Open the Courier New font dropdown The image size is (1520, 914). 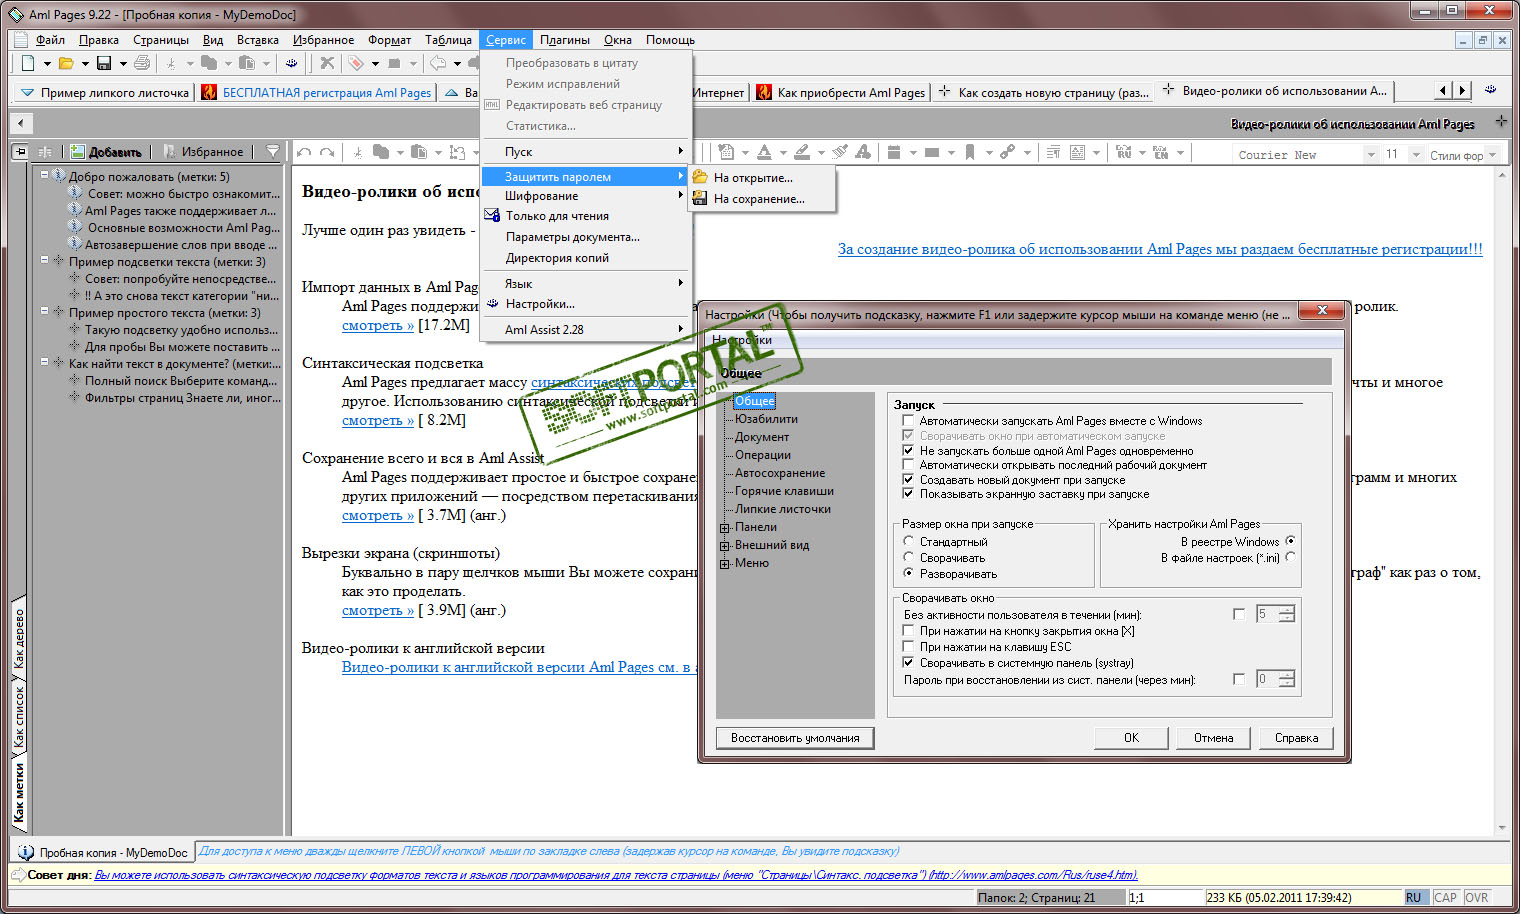tap(1371, 154)
